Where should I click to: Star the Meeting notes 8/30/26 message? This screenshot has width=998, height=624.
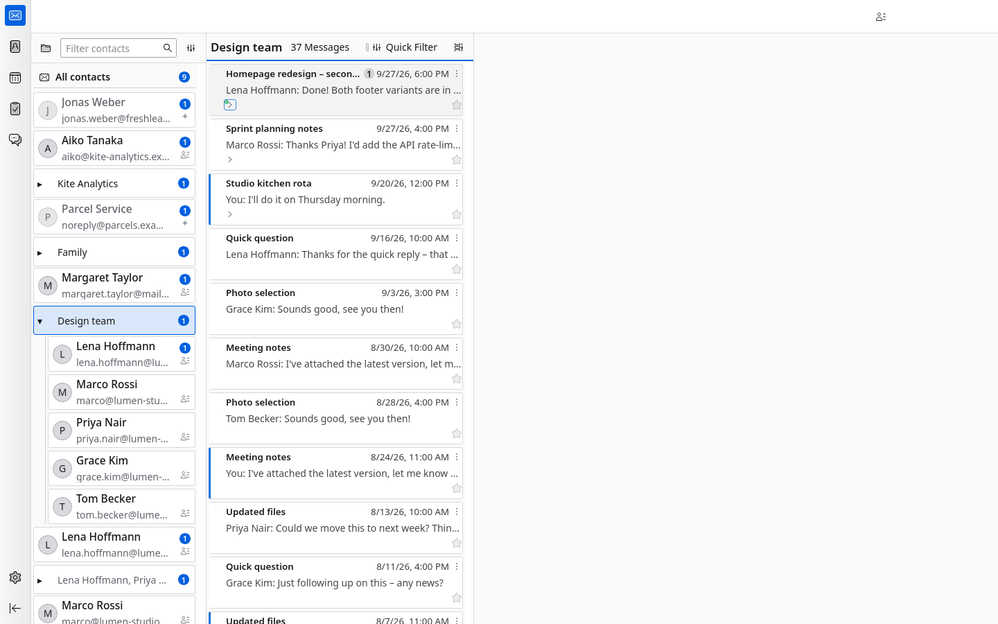[x=456, y=379]
